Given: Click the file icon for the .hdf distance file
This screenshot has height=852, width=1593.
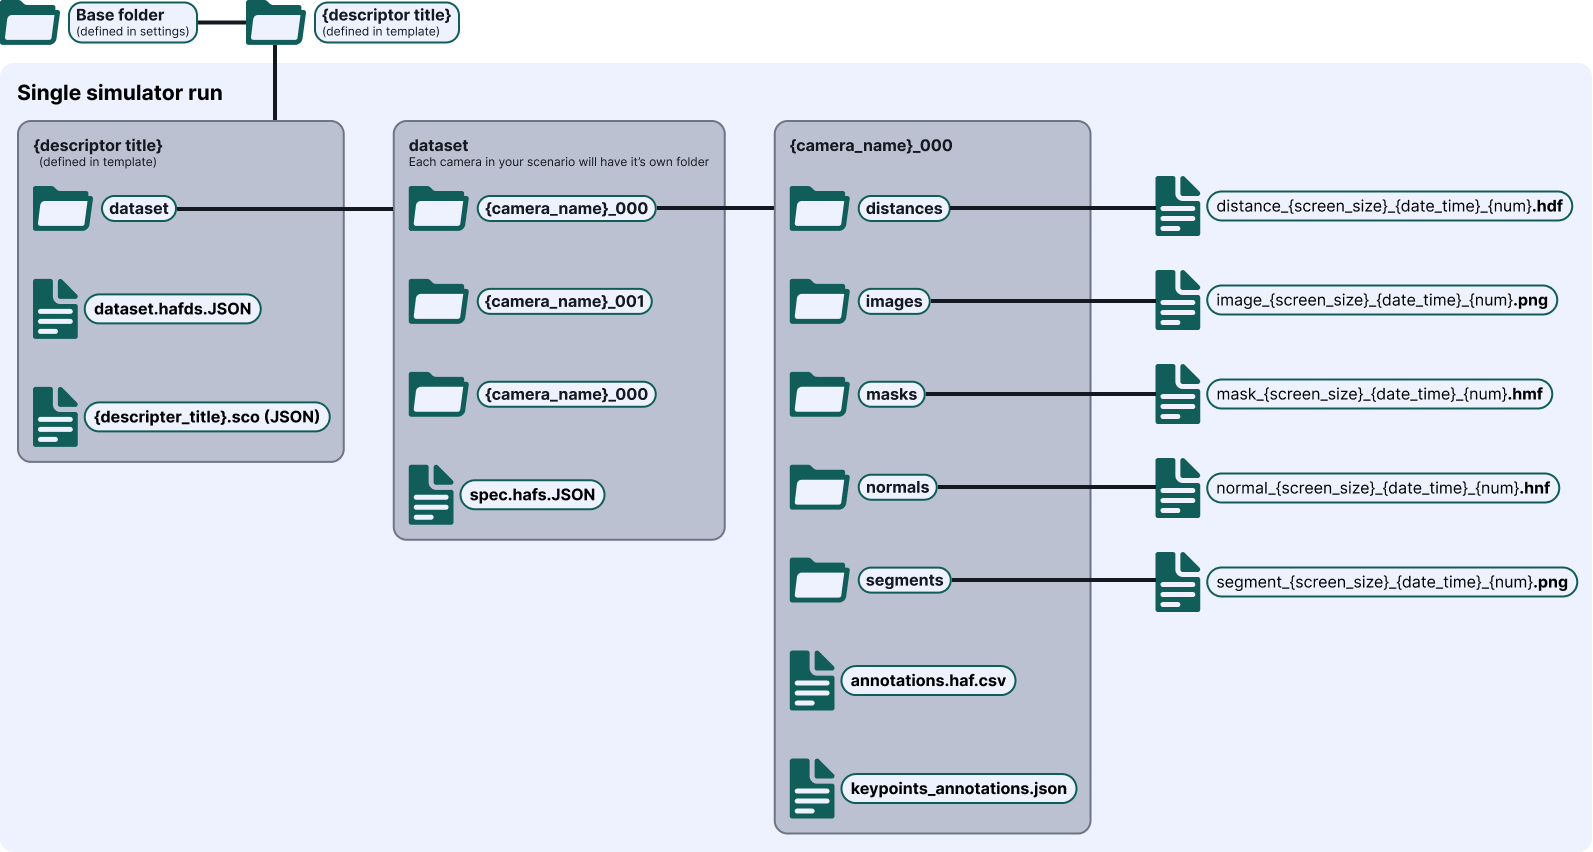Looking at the screenshot, I should tap(1178, 206).
